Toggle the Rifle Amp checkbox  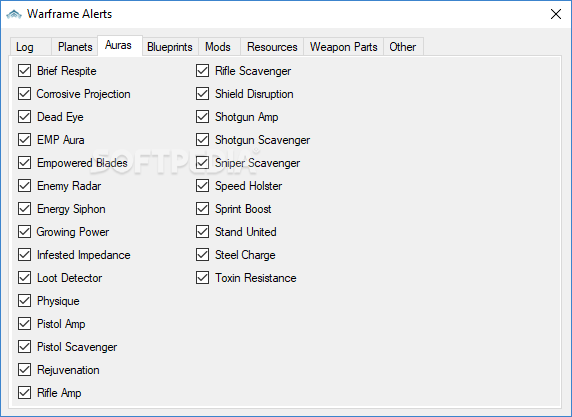coord(24,393)
